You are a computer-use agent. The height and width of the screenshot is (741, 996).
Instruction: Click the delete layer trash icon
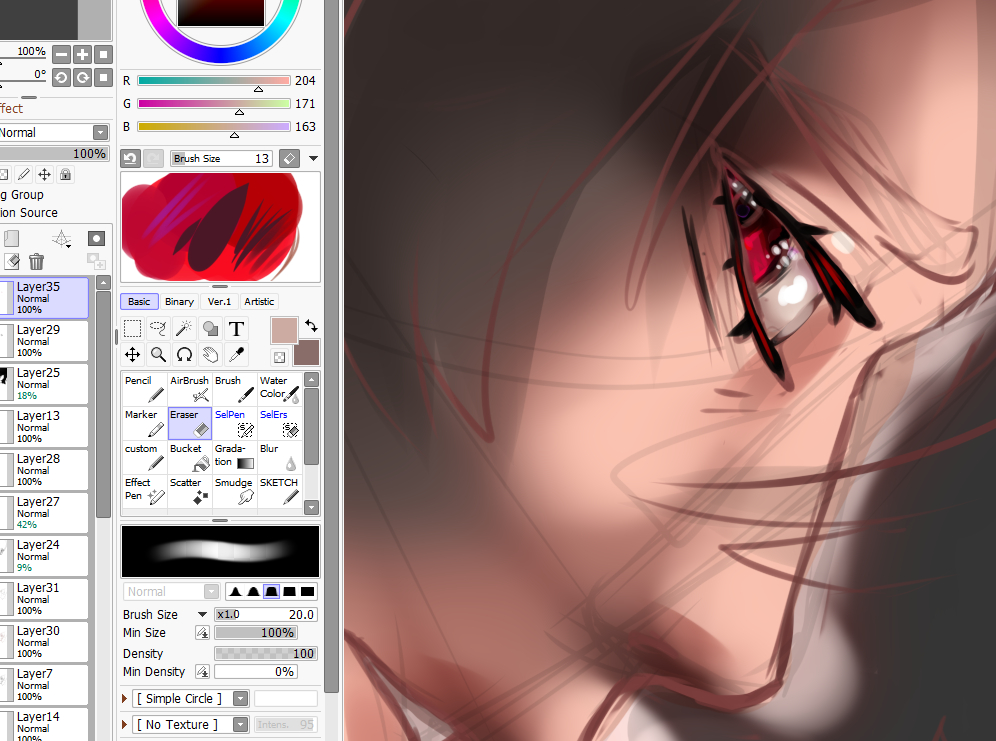(36, 262)
